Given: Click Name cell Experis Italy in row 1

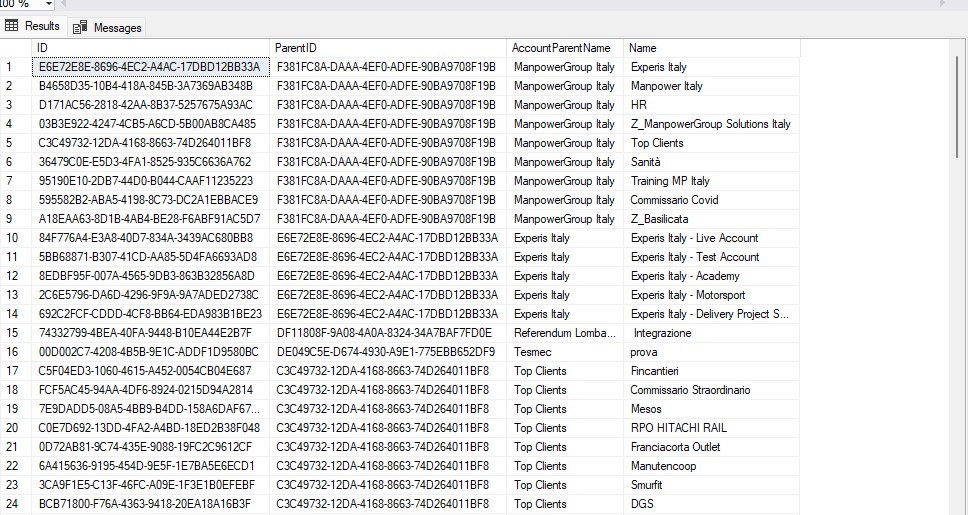Looking at the screenshot, I should 712,67.
